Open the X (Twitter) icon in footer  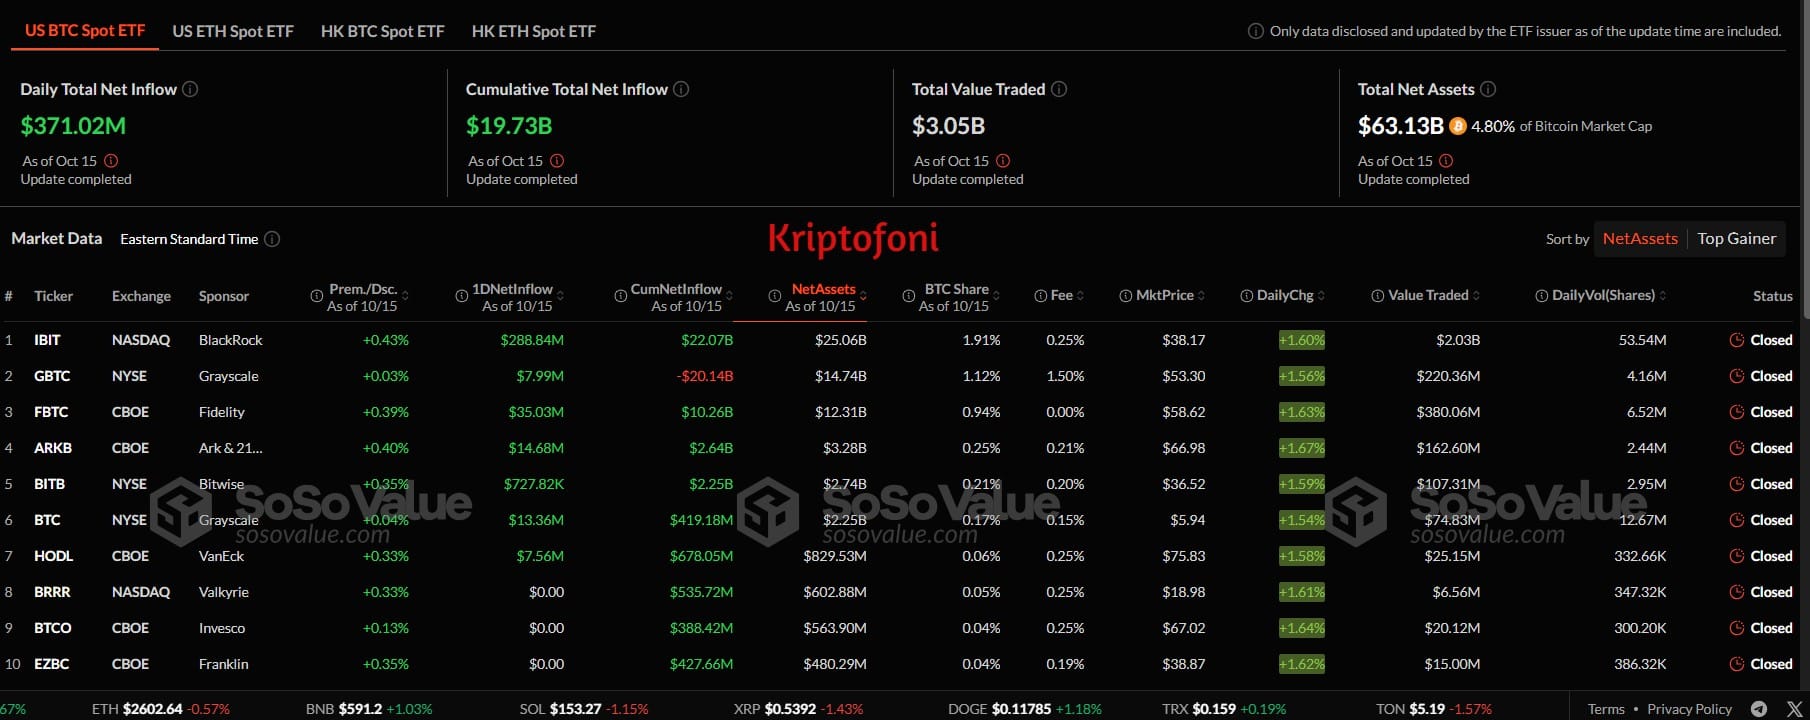1794,709
